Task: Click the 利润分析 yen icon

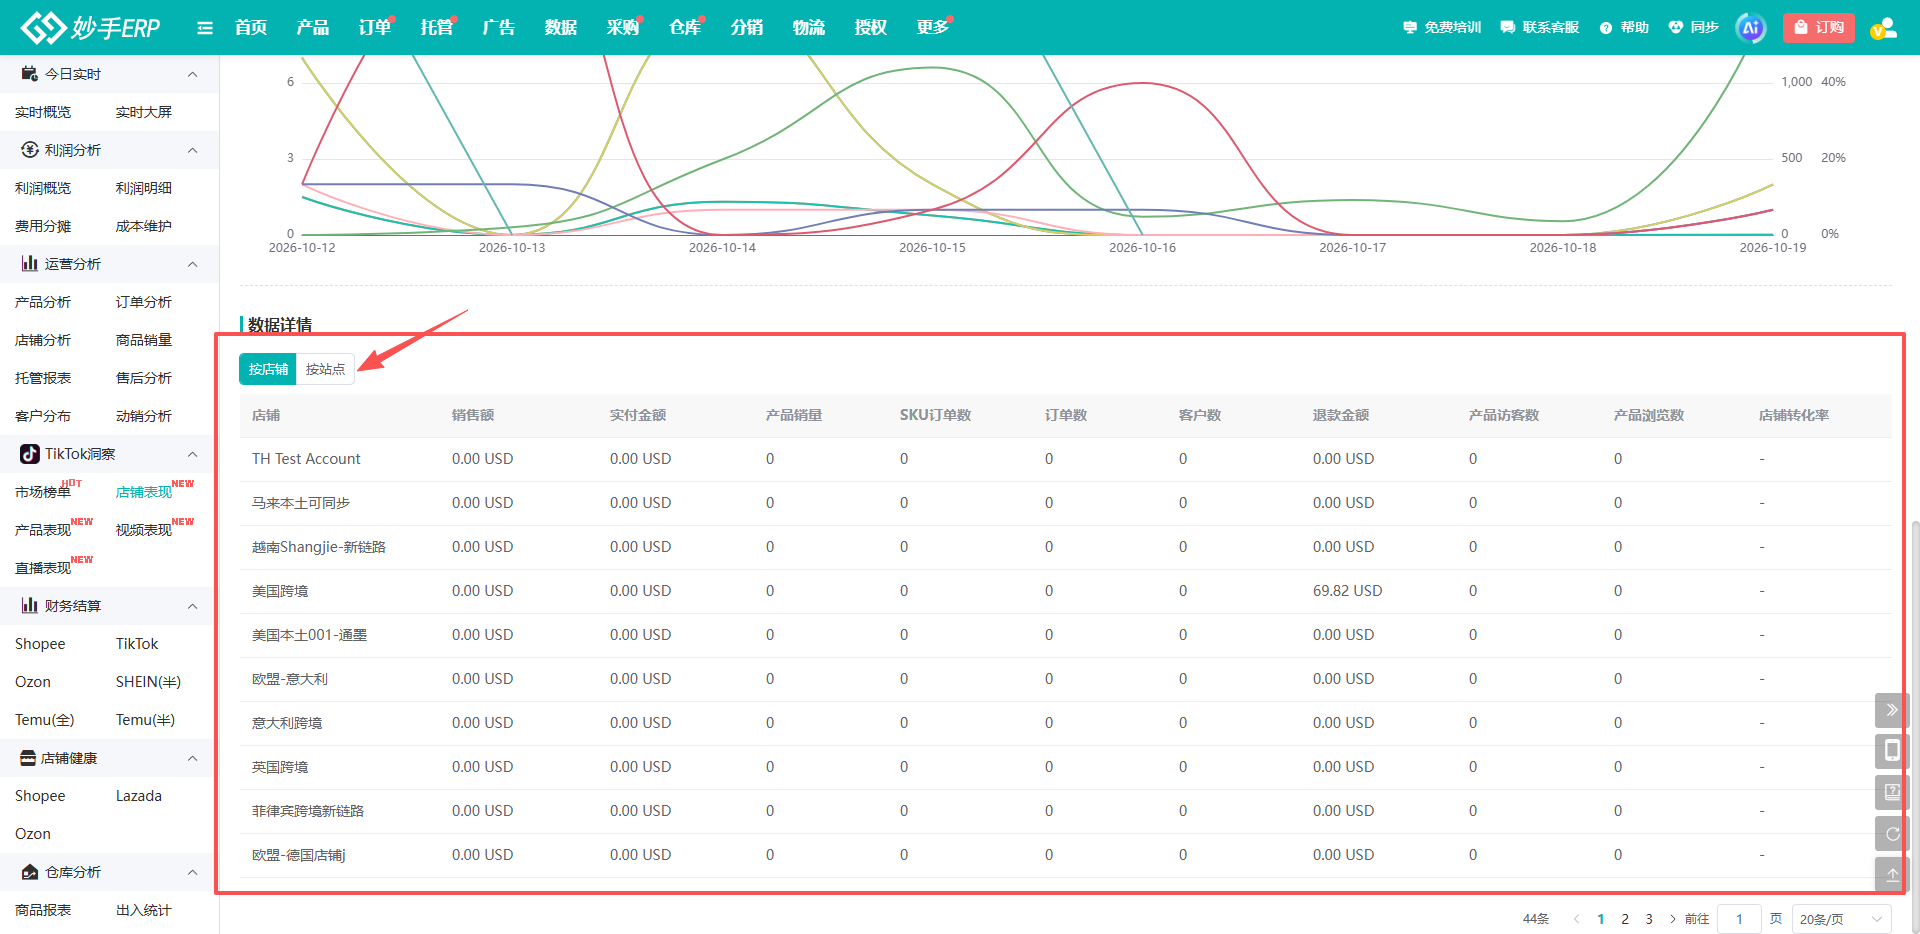Action: [x=30, y=150]
